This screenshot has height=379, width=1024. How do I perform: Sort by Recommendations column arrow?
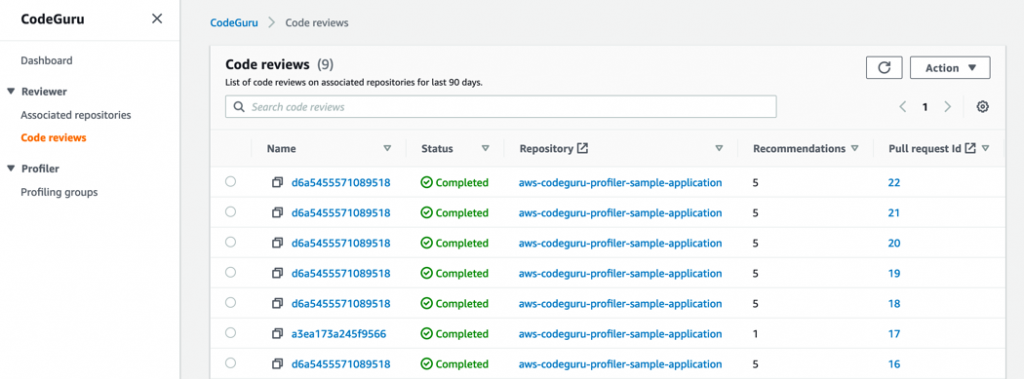coord(855,148)
